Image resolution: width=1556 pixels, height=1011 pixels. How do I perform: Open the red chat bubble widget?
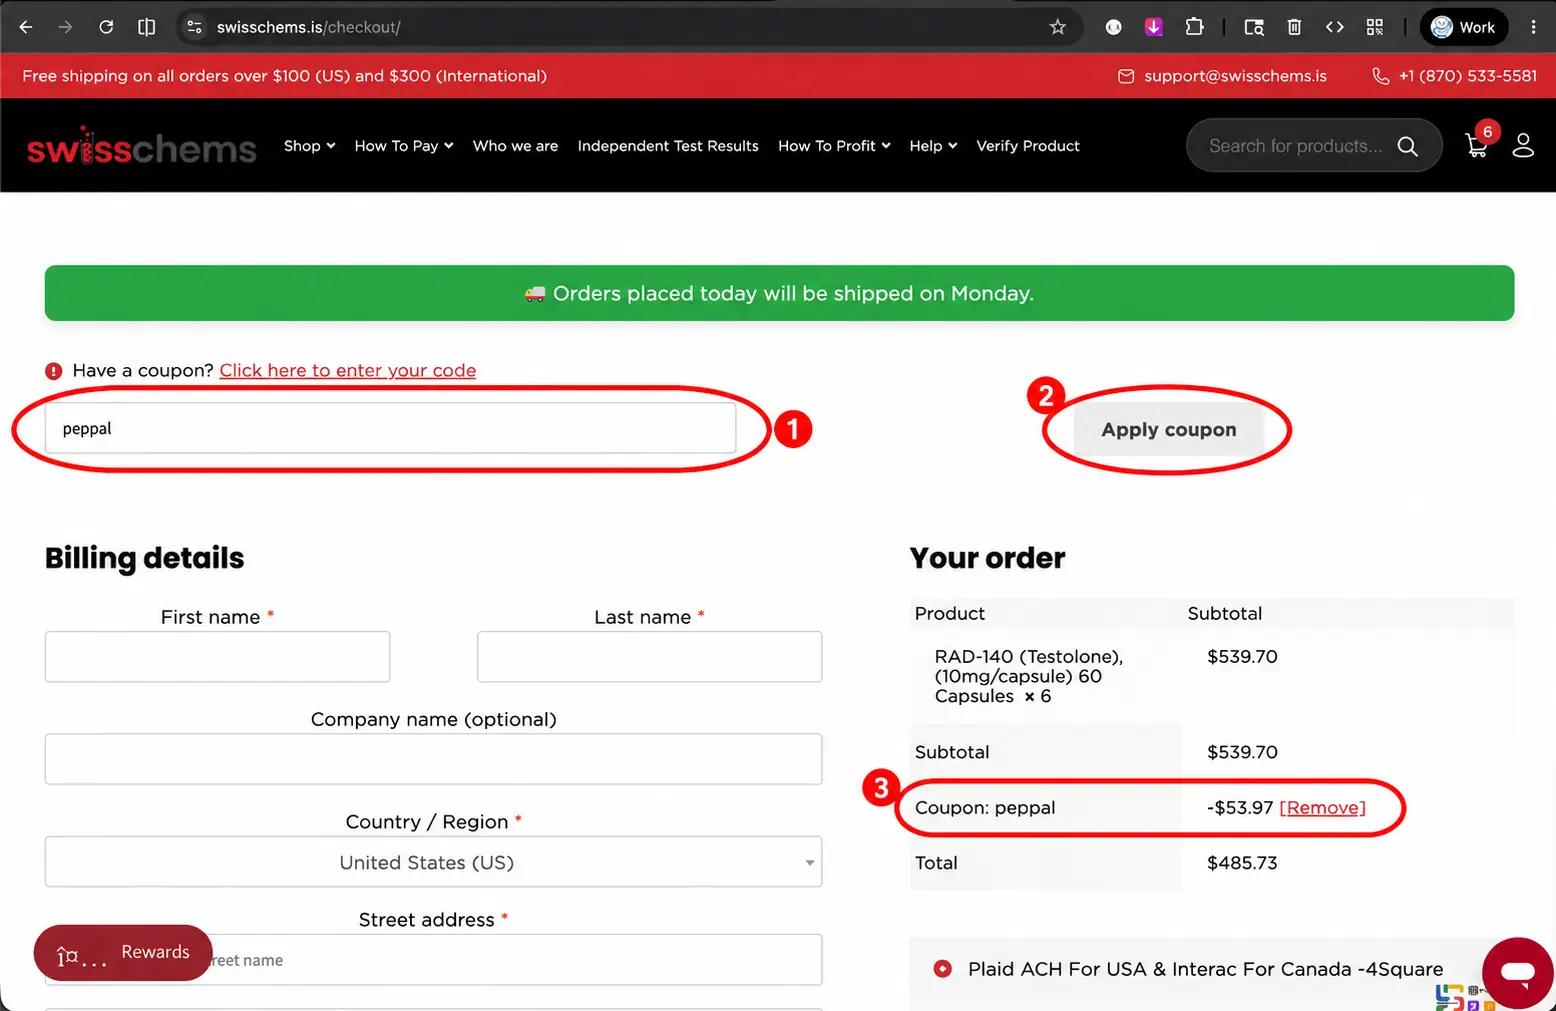1517,972
